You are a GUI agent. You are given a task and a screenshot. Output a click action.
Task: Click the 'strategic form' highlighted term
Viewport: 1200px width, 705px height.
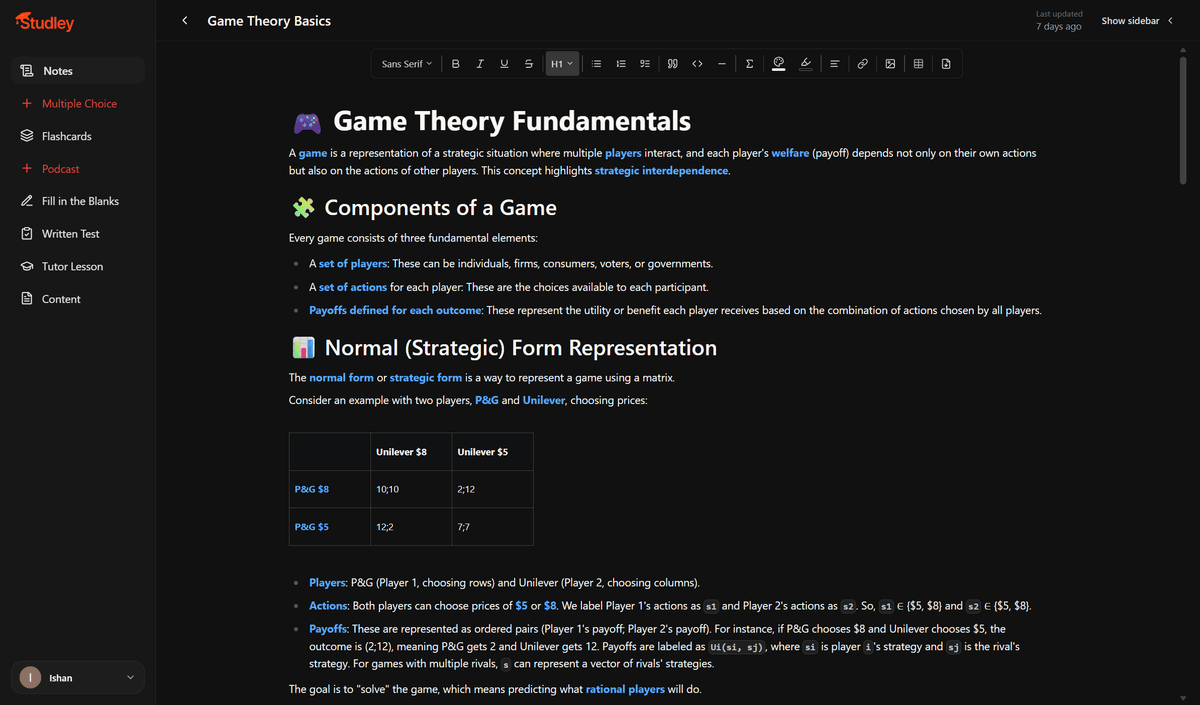point(426,378)
